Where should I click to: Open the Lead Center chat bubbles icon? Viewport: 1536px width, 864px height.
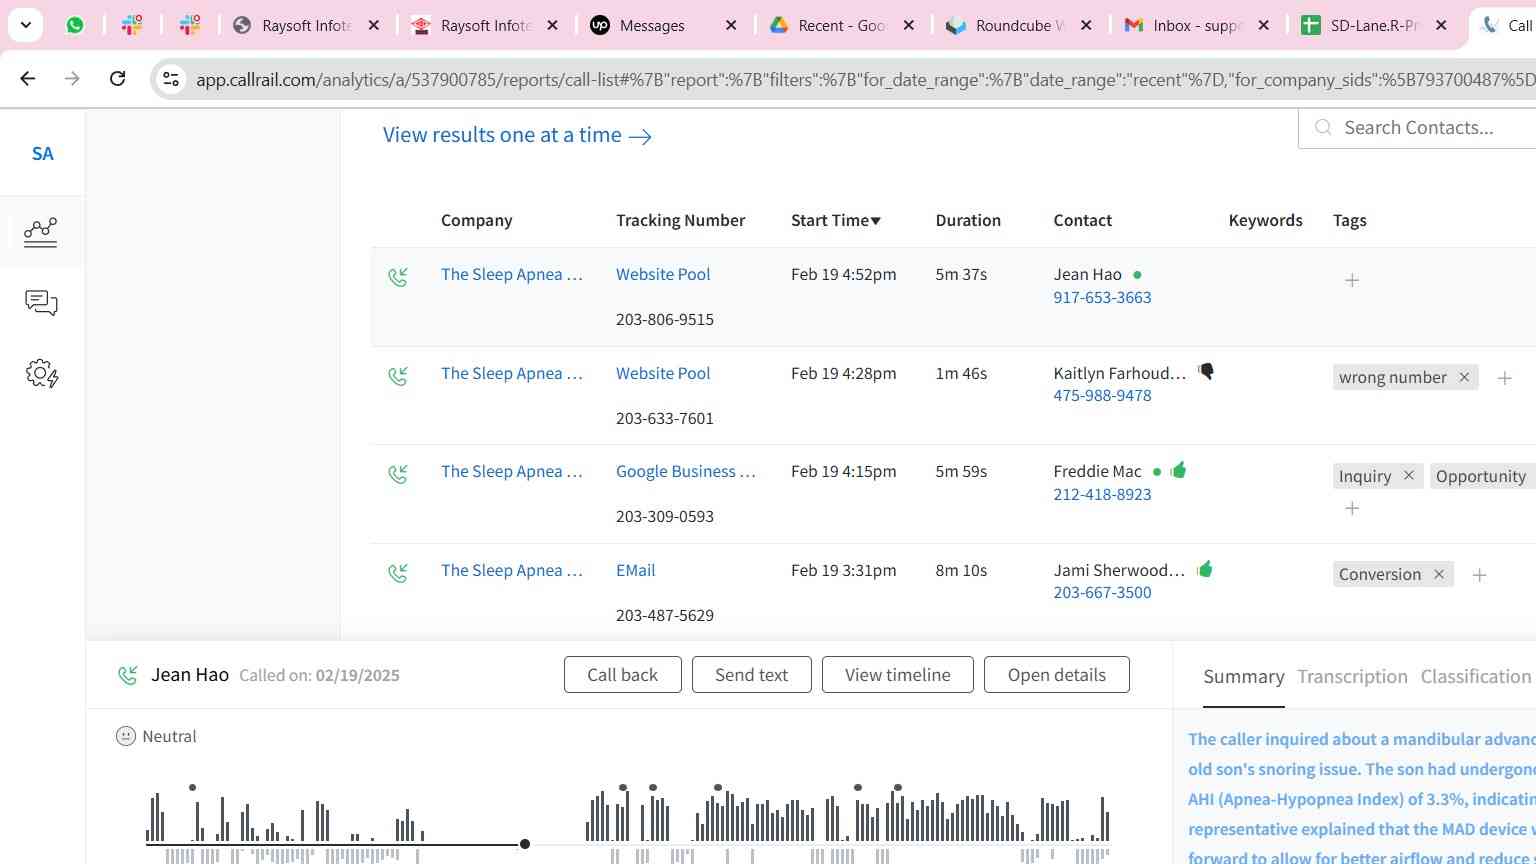click(41, 303)
